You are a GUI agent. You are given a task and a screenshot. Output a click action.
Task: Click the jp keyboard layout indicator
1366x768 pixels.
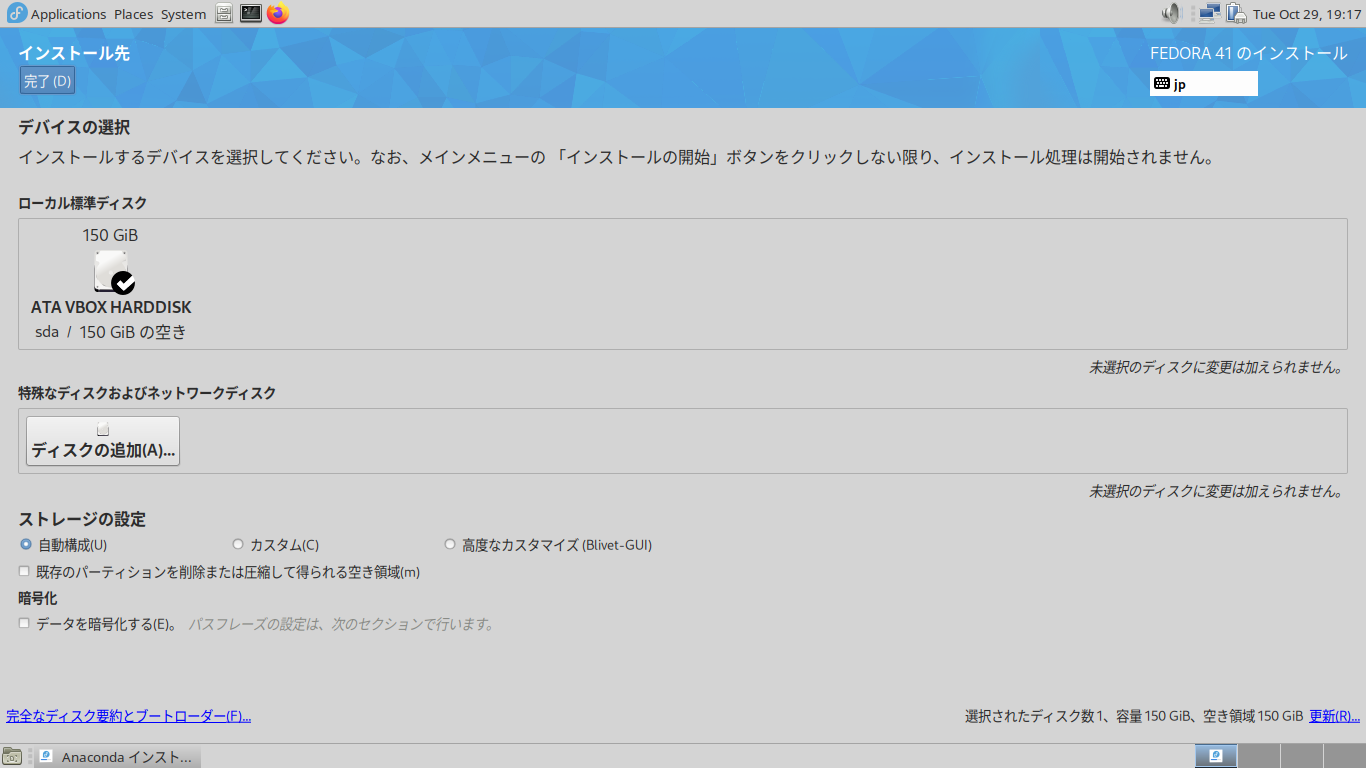[x=1204, y=84]
